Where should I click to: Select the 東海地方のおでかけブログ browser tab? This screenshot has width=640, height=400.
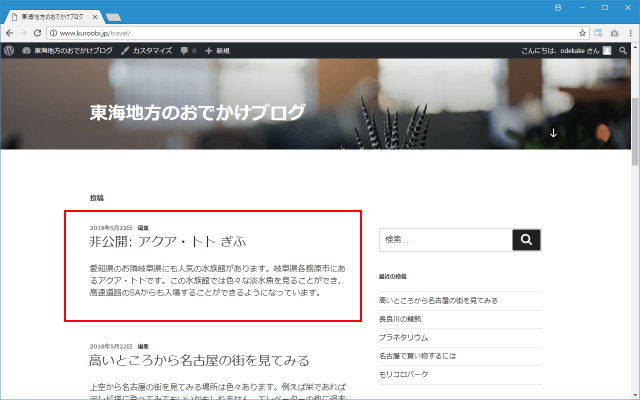tap(52, 17)
